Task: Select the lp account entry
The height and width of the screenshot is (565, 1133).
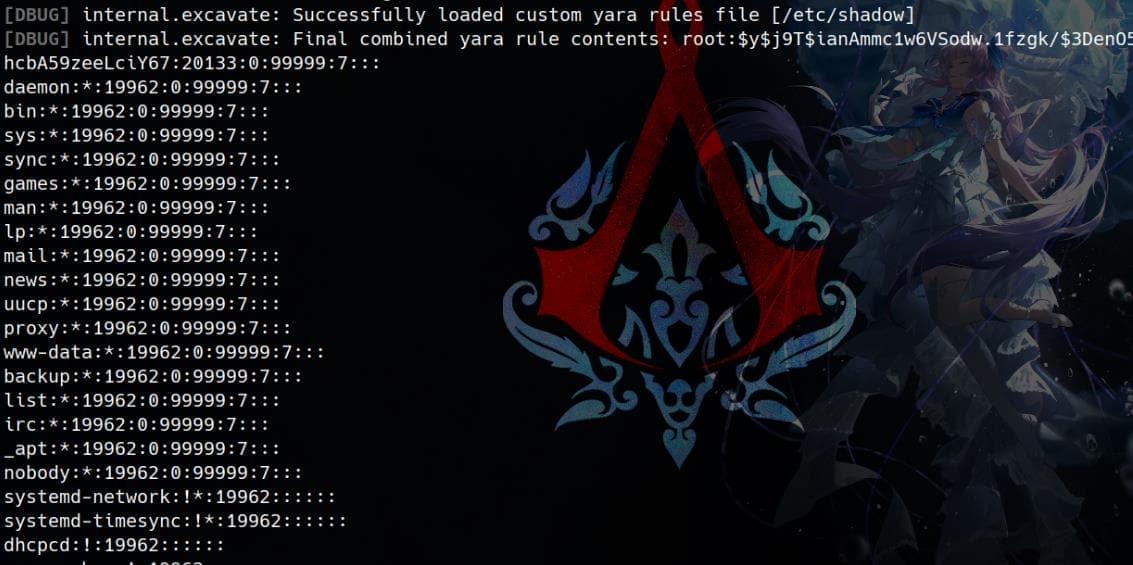Action: 131,232
